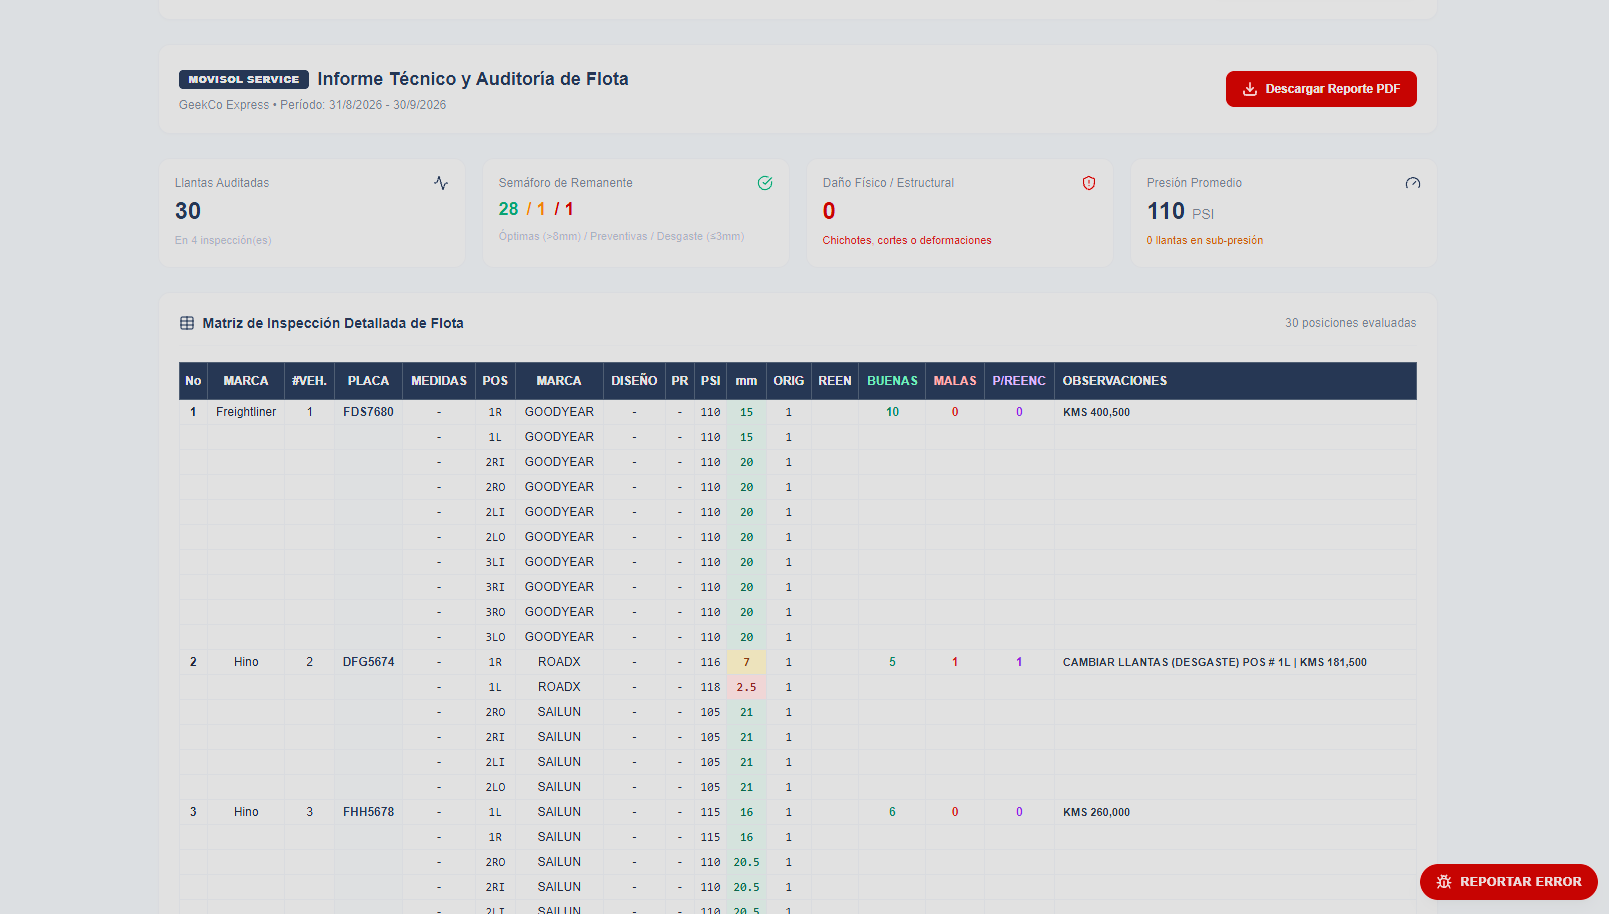Click the KMS 400,500 observation
Screen dimensions: 1609x914
click(x=1096, y=412)
